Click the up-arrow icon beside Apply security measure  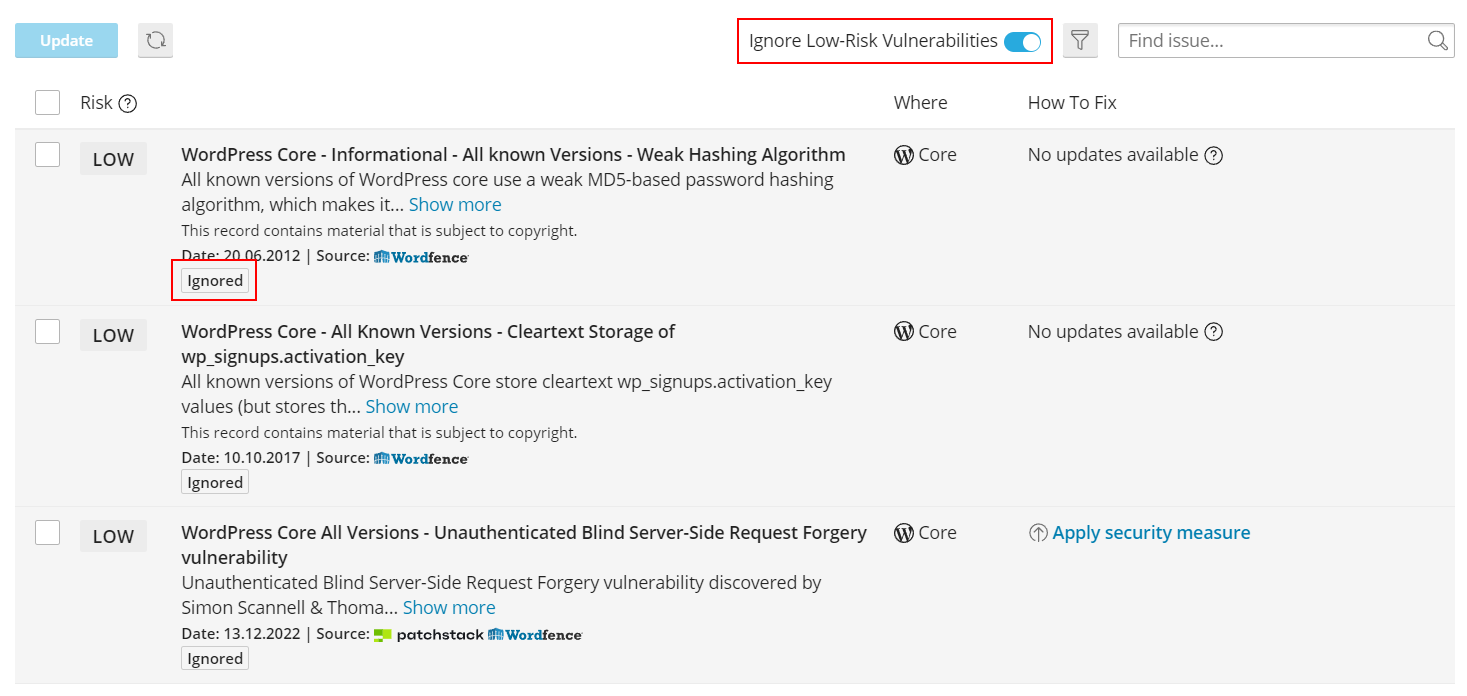pyautogui.click(x=1038, y=533)
